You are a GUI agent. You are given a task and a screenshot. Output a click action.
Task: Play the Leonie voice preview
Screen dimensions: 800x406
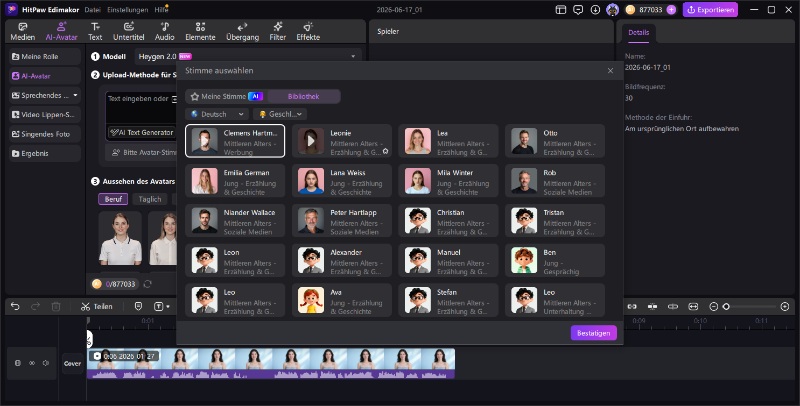[311, 141]
